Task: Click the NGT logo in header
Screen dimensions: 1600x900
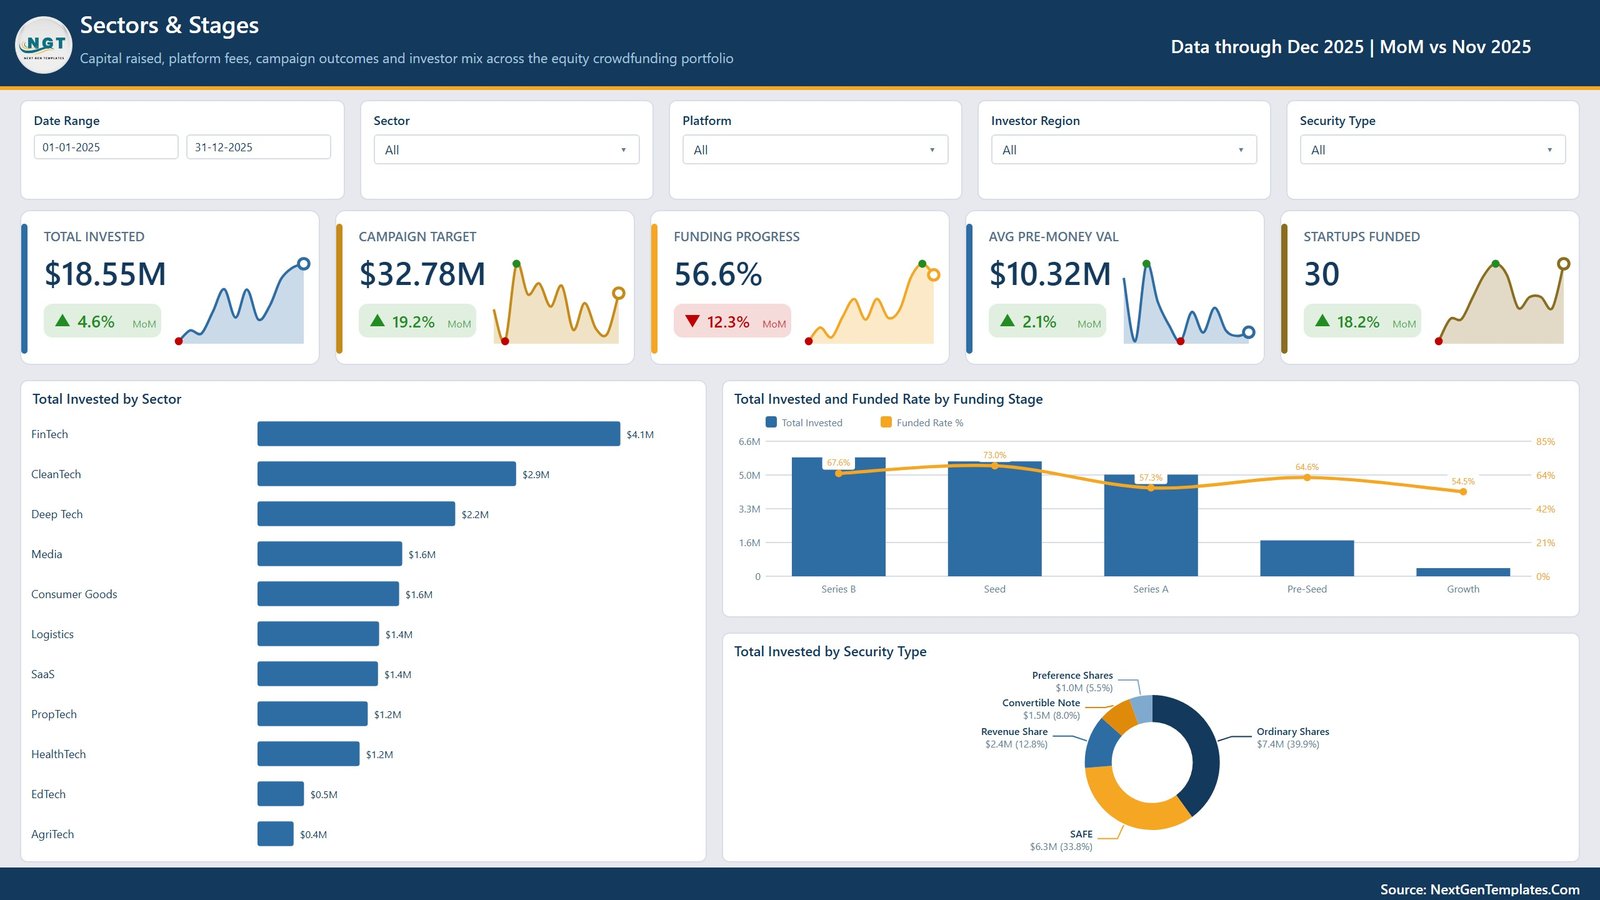Action: (x=44, y=45)
